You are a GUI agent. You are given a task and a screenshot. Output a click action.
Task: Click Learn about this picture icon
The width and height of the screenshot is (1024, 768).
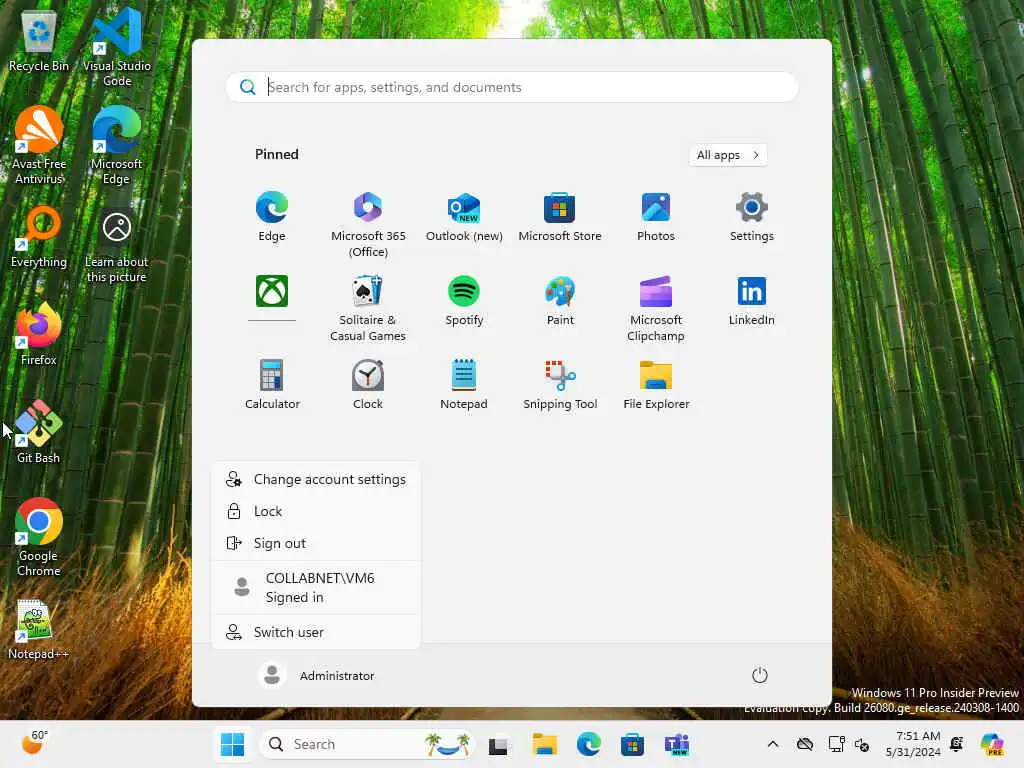[x=116, y=247]
